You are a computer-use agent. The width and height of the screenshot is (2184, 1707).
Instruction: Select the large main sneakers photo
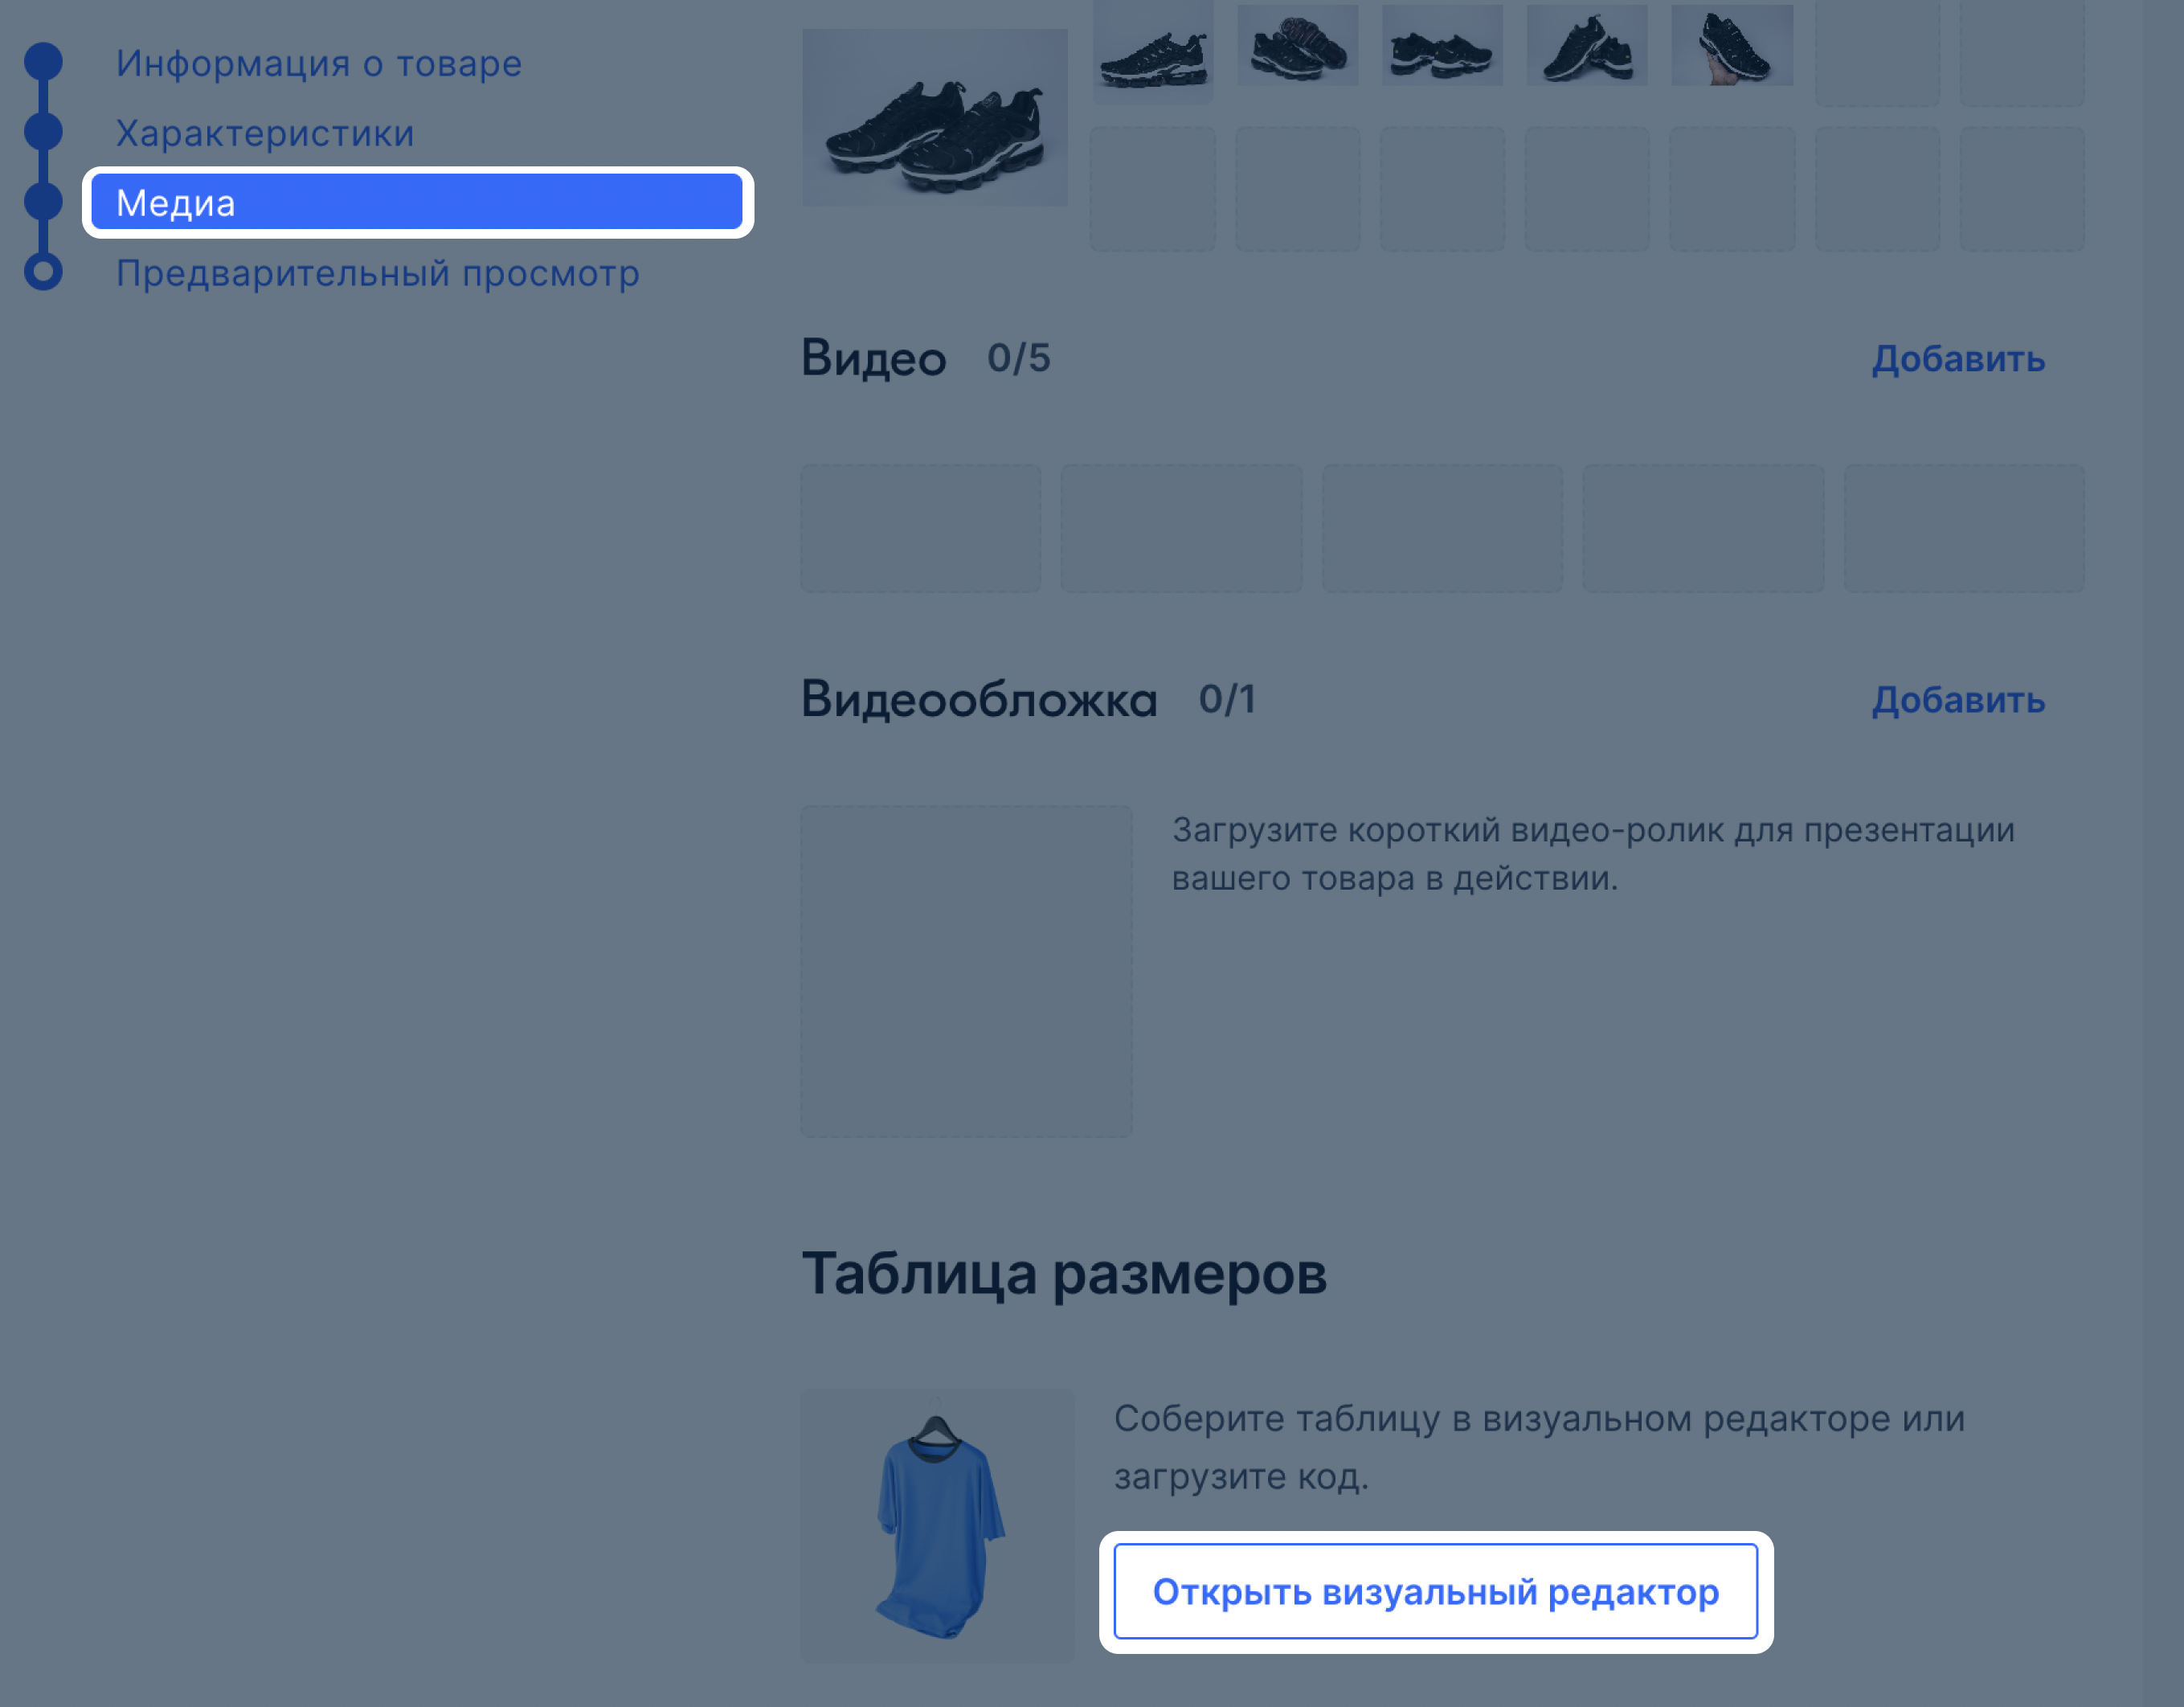pos(935,117)
